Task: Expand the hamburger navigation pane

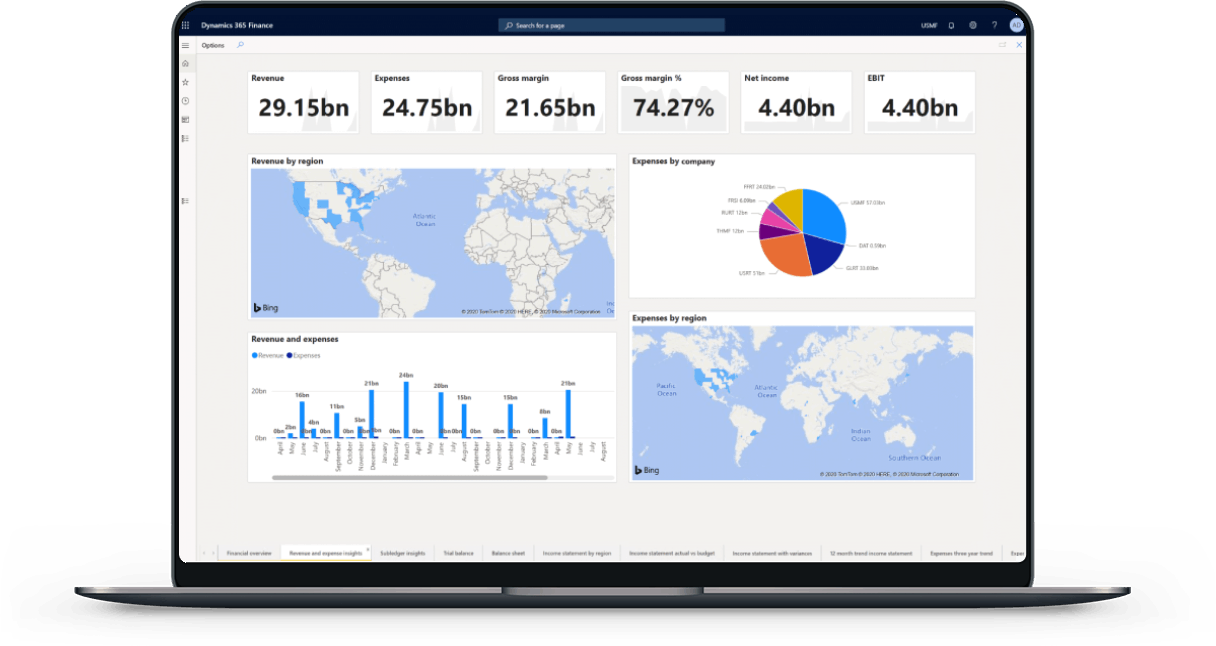Action: tap(185, 45)
